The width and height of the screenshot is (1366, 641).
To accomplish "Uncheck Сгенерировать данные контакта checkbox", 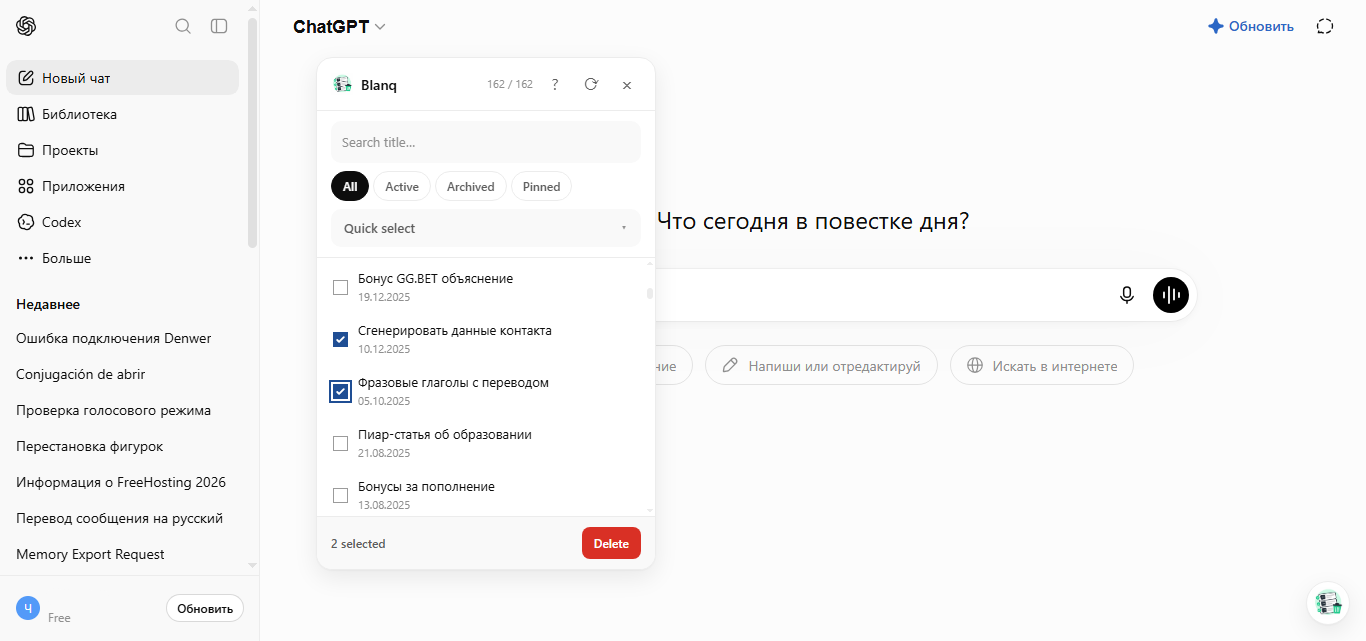I will (340, 340).
